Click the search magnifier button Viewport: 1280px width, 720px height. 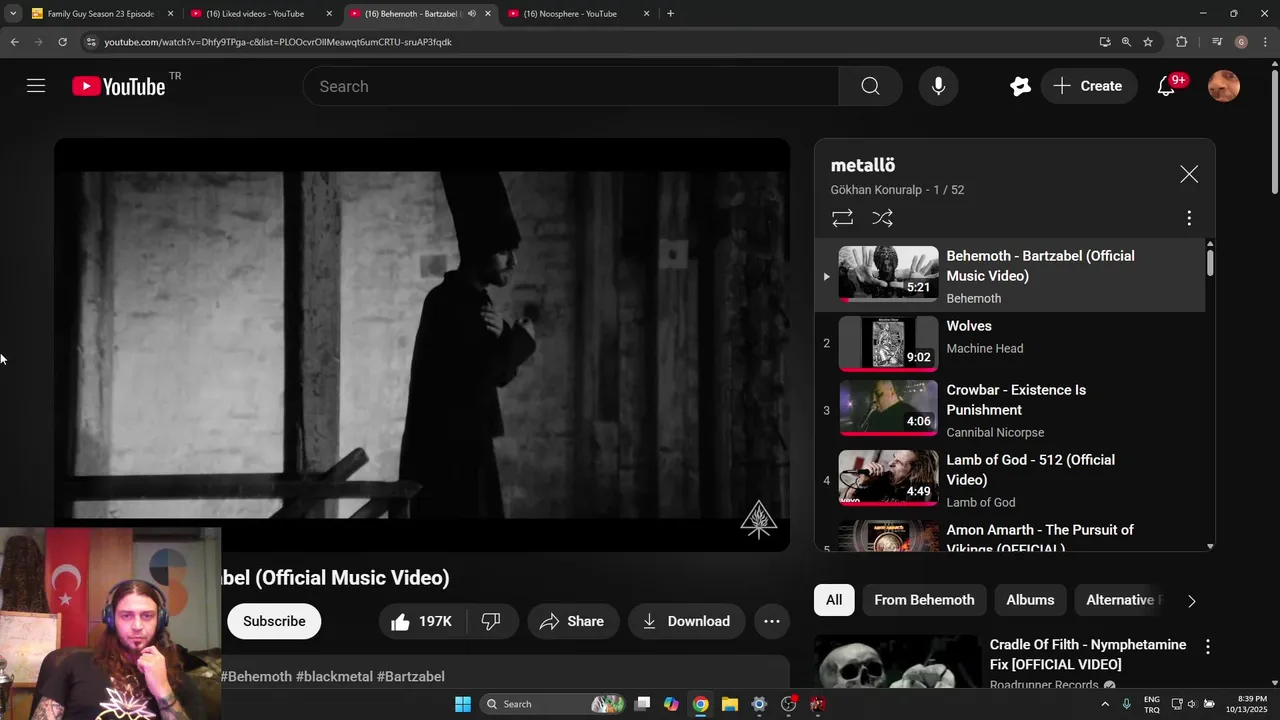(870, 86)
